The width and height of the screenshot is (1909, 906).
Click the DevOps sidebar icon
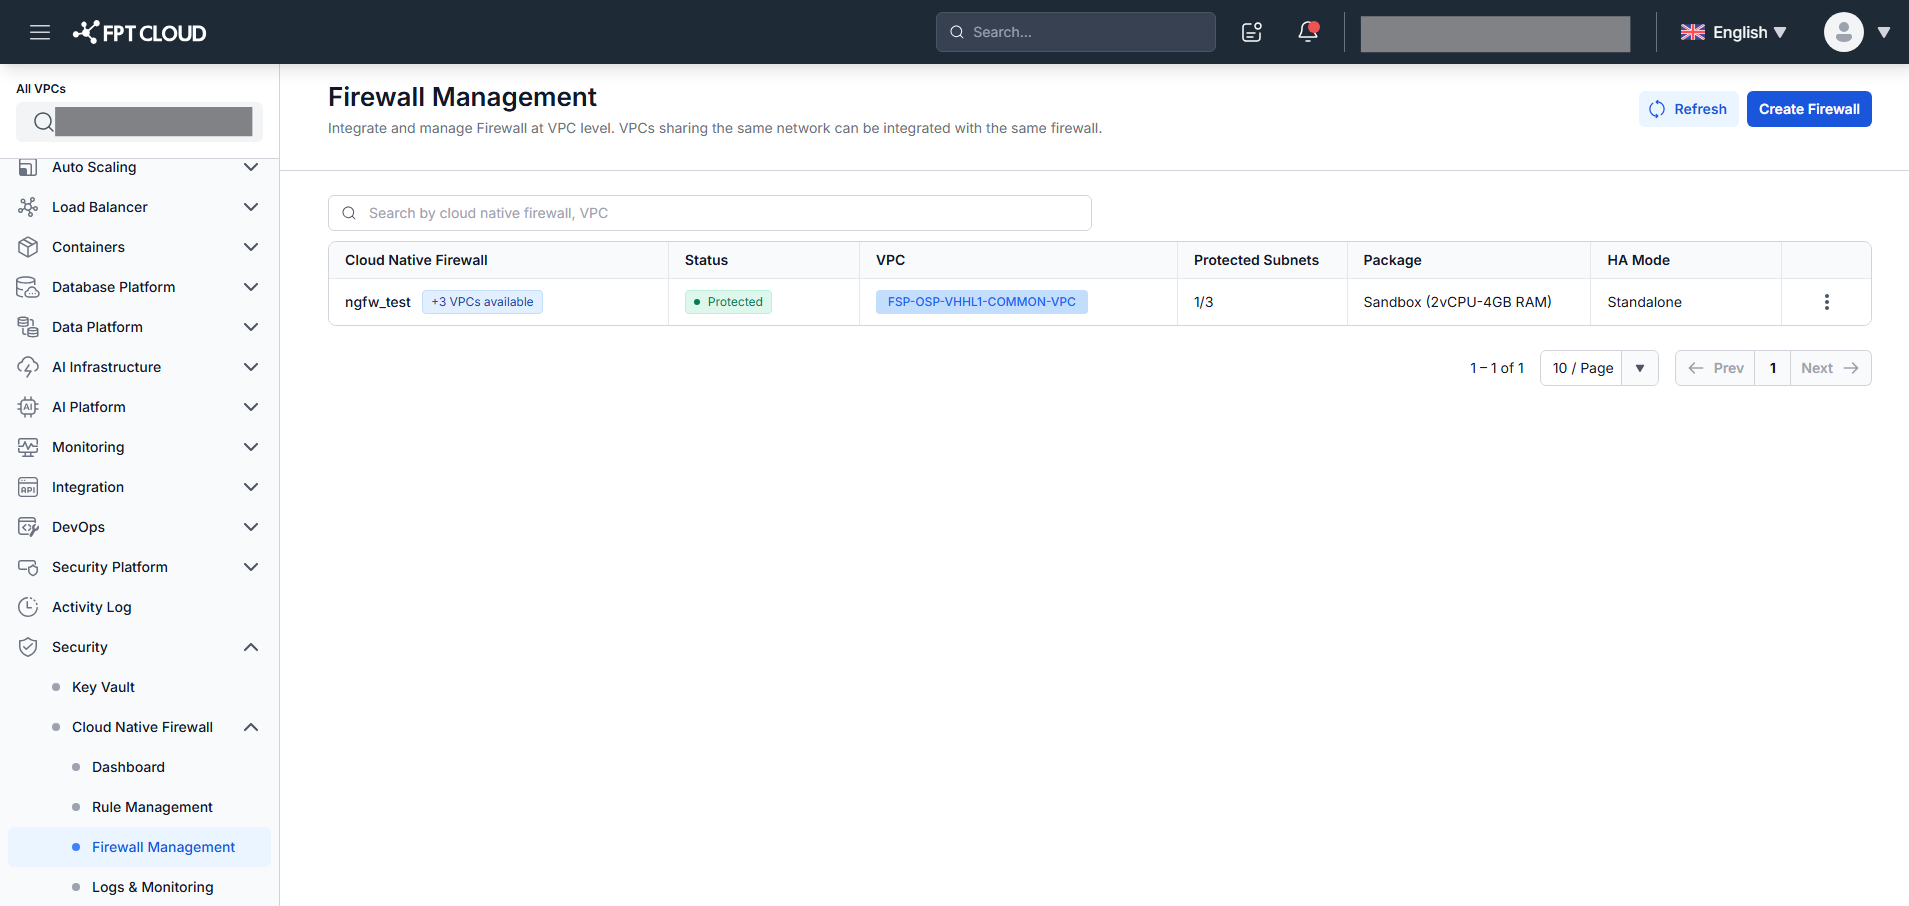coord(28,527)
